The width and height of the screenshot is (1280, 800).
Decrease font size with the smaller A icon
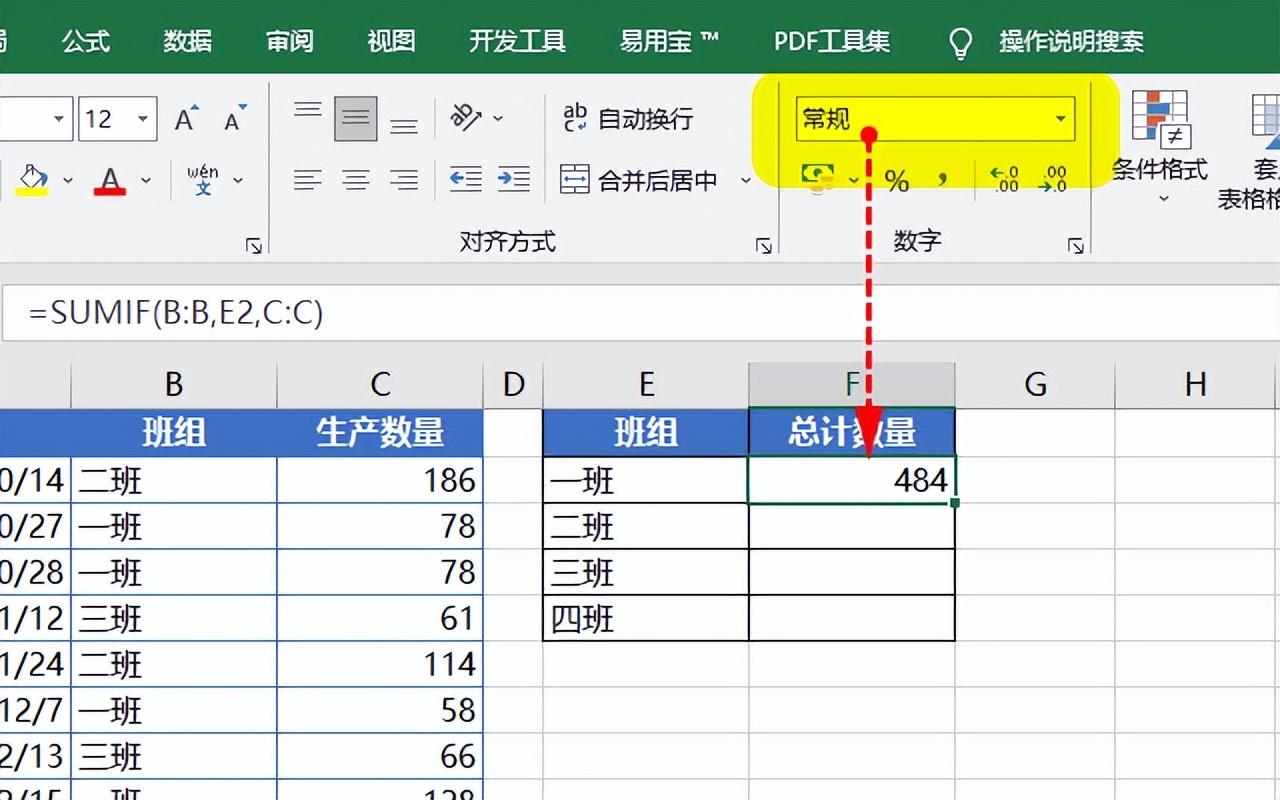coord(236,119)
